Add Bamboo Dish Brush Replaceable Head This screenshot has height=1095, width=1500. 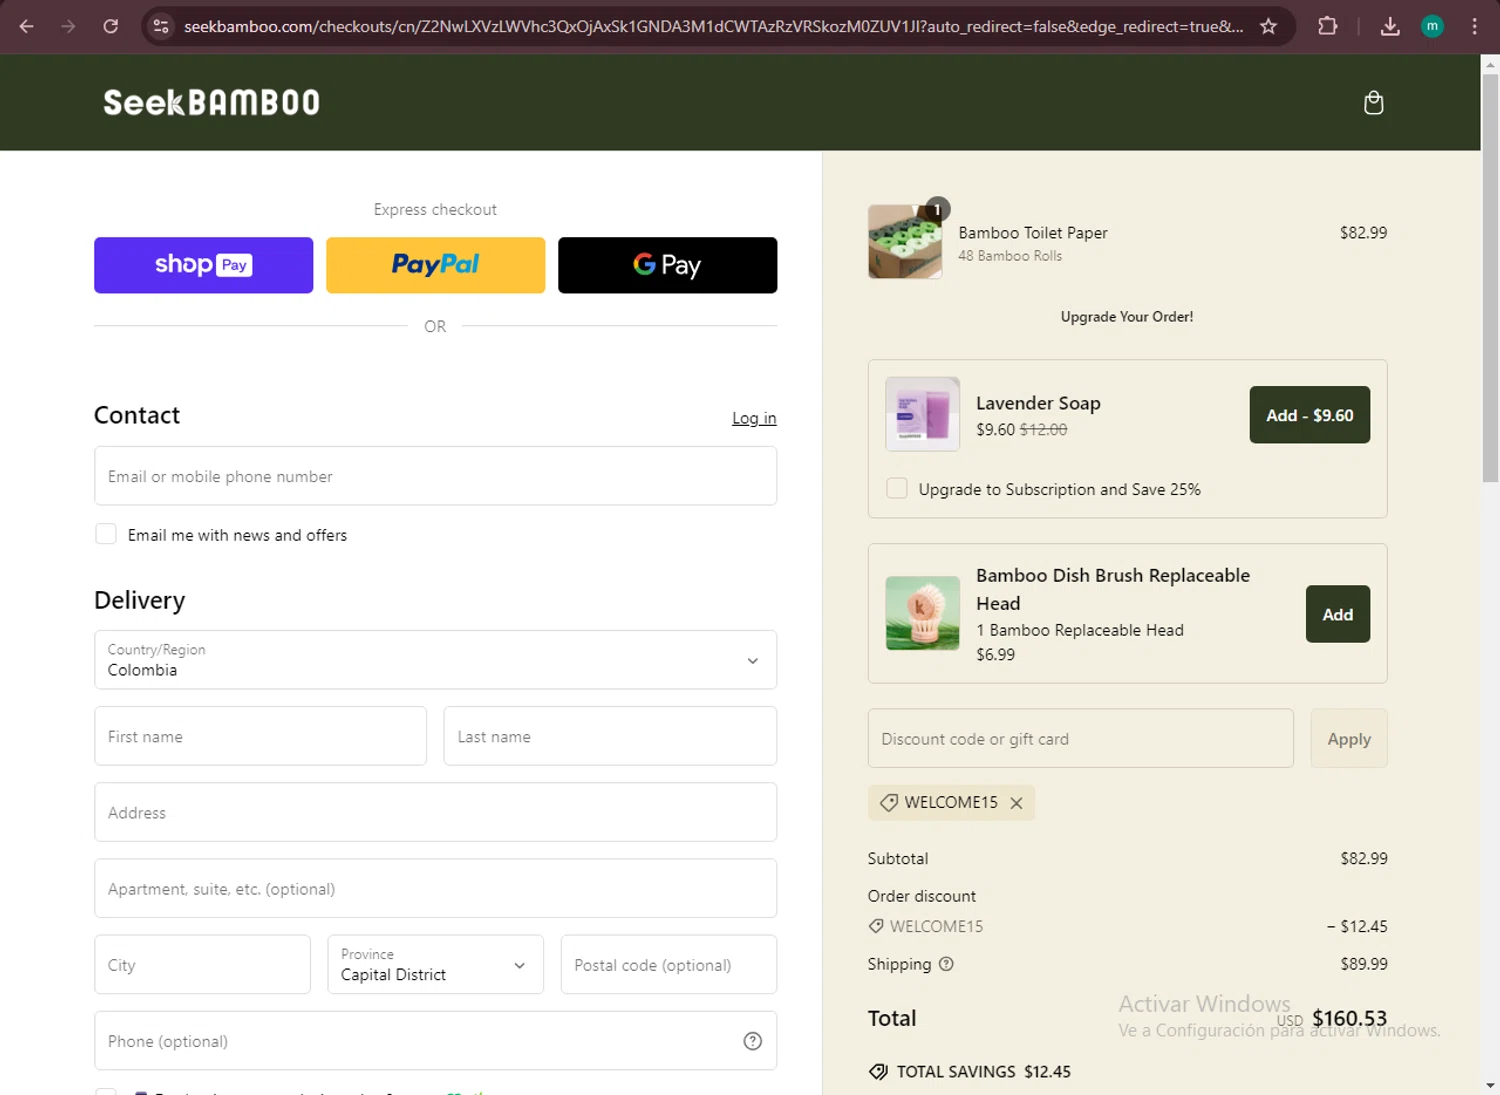1337,614
